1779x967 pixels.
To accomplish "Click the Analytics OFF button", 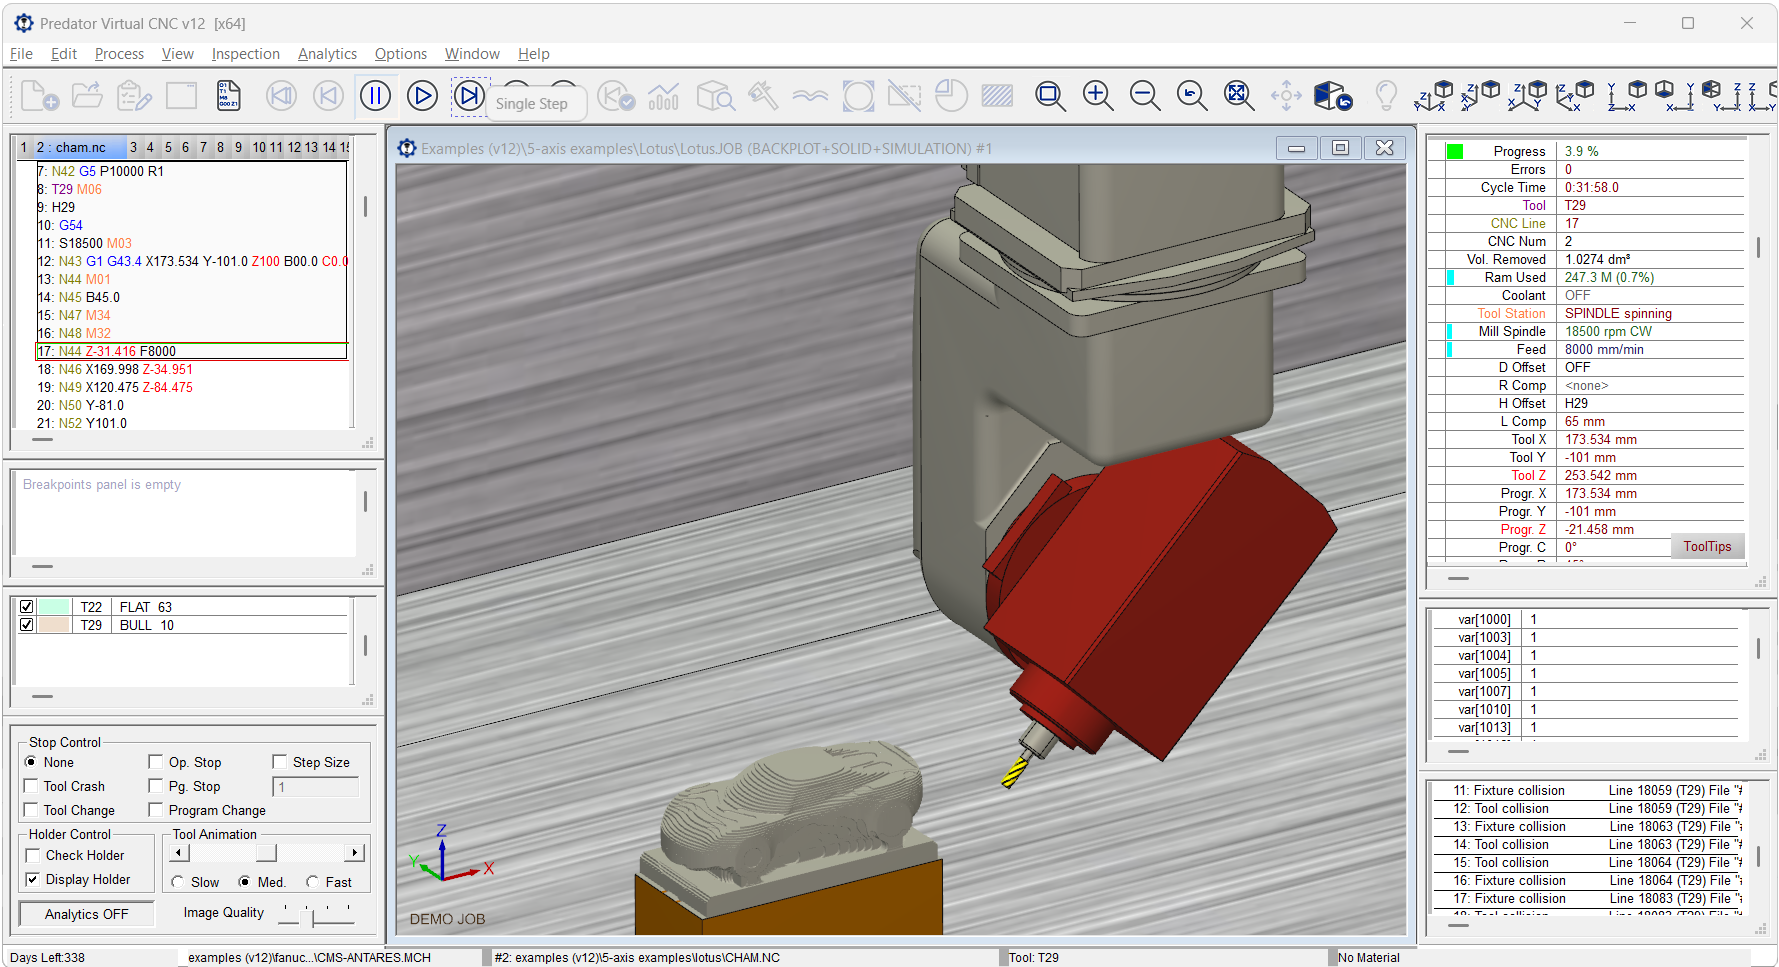I will pyautogui.click(x=85, y=913).
